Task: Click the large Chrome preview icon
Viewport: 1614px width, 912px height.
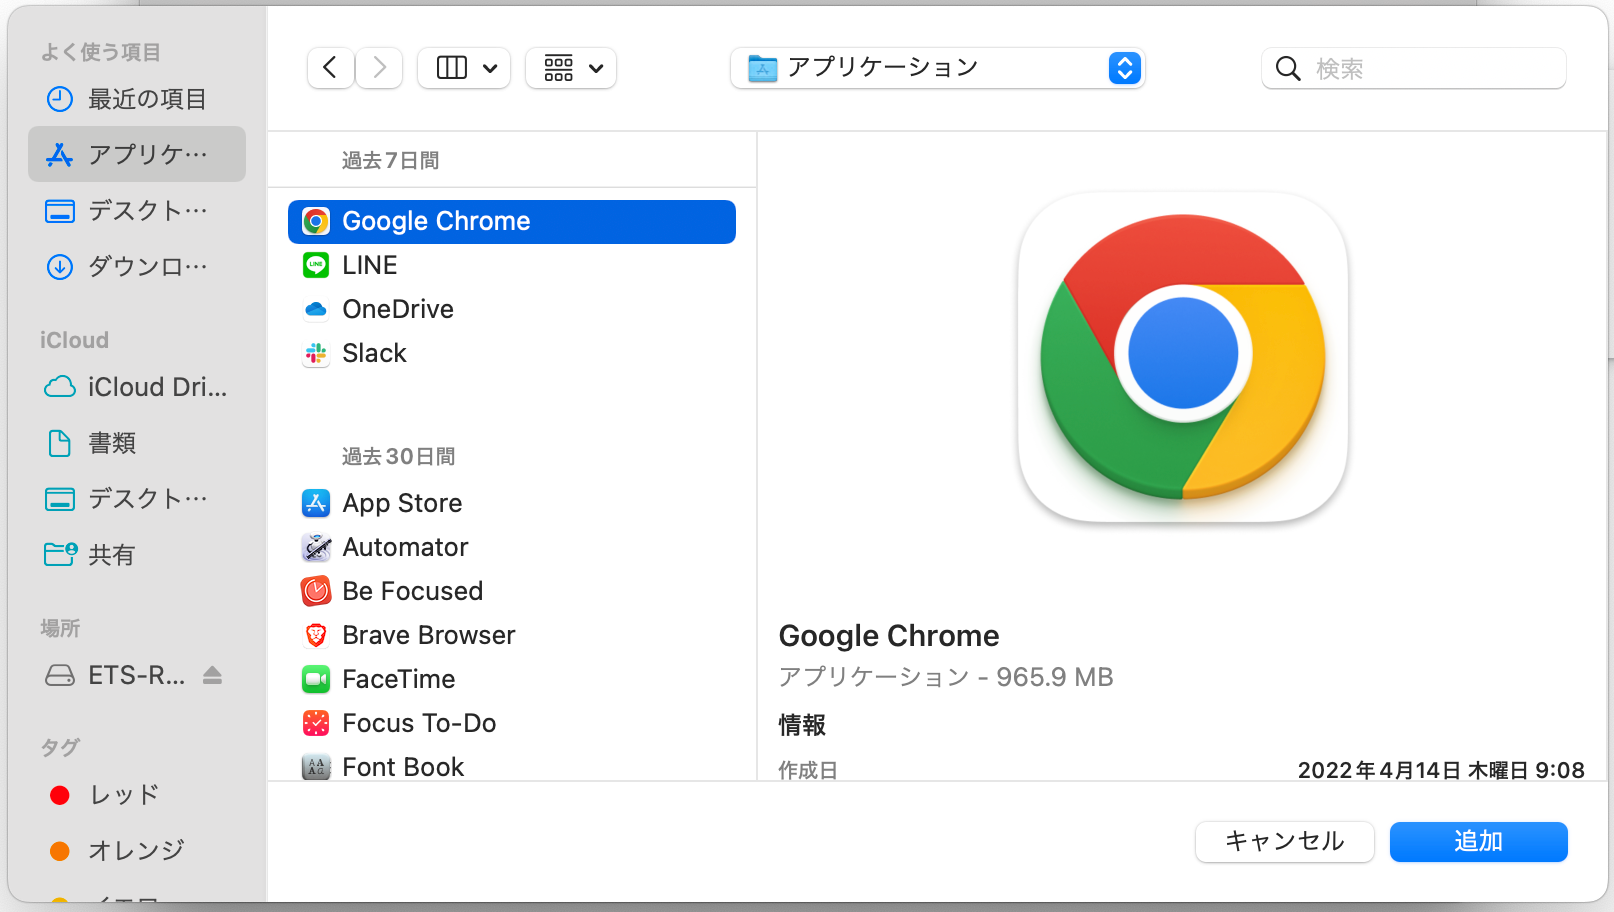Action: pos(1183,357)
